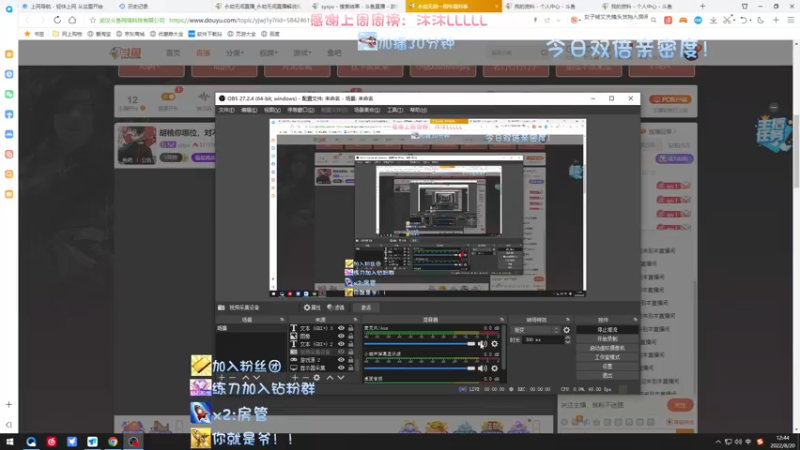Click the OBS preview canvas thumbnail

pyautogui.click(x=428, y=208)
